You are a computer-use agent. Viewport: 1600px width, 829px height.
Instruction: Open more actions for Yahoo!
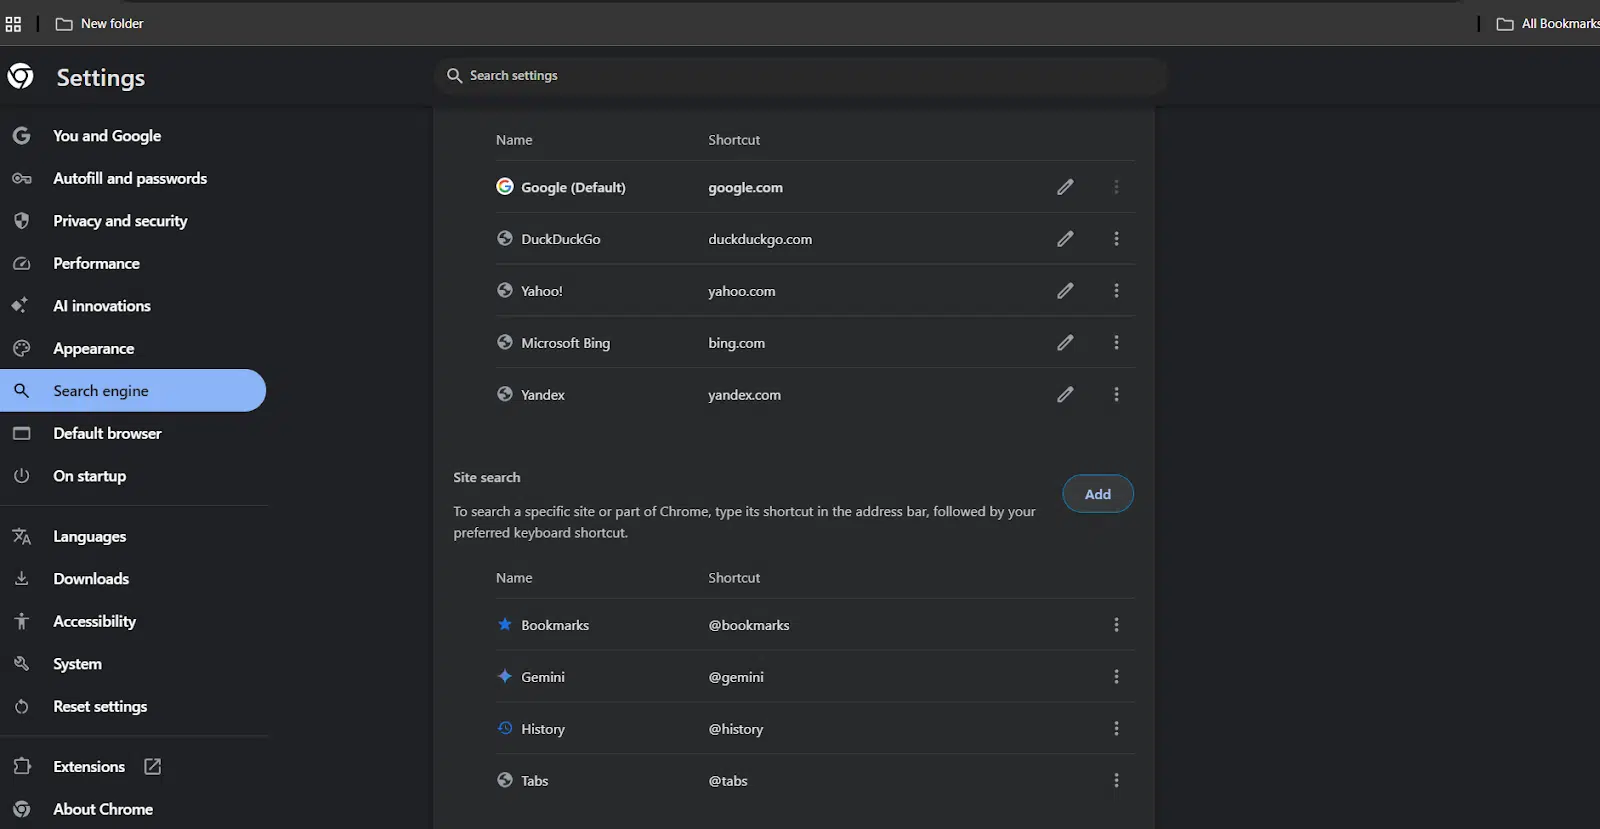pyautogui.click(x=1116, y=291)
